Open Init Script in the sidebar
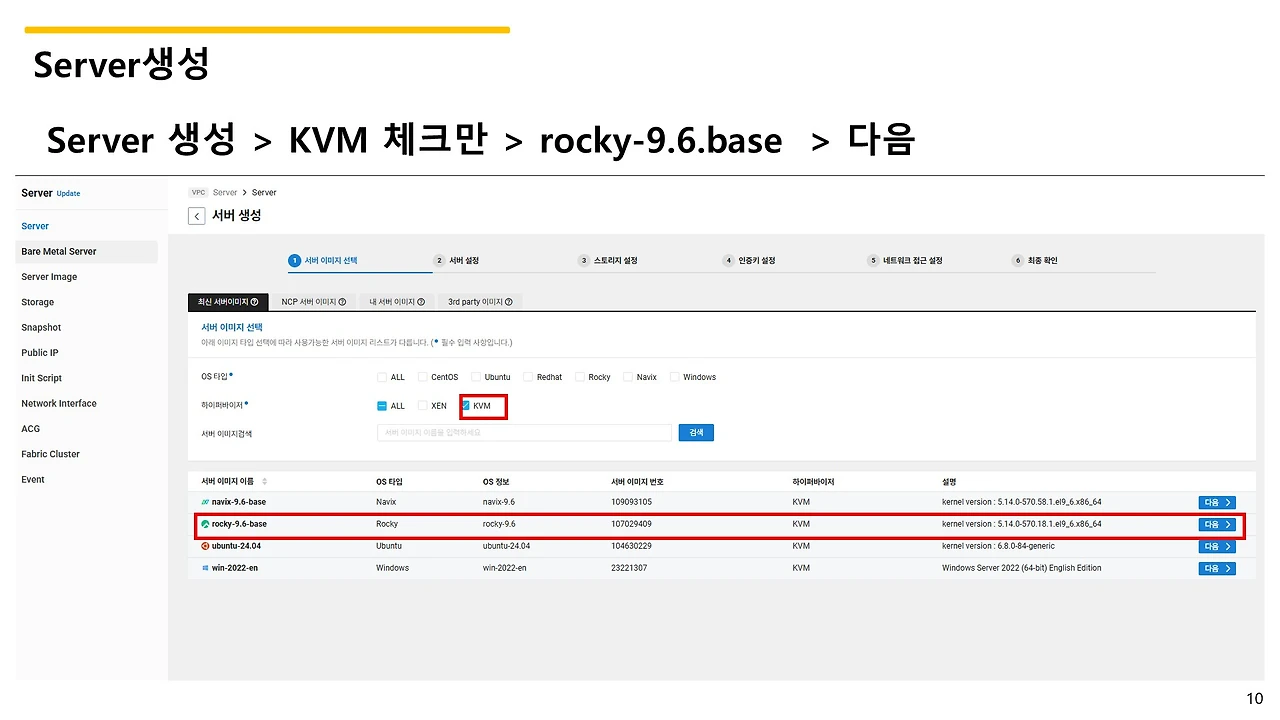1280x720 pixels. click(42, 378)
